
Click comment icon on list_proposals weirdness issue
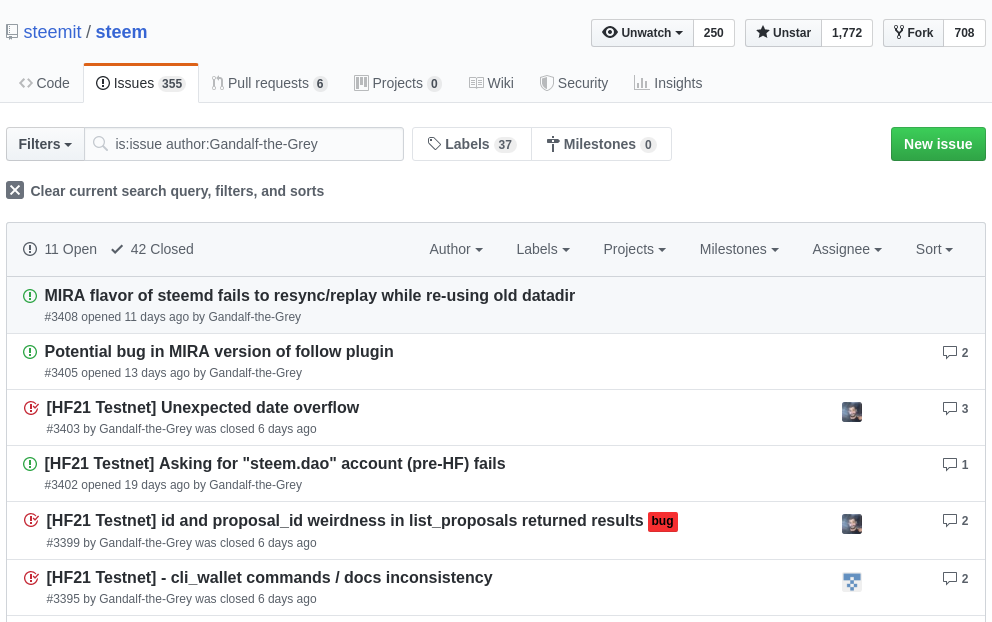coord(950,520)
